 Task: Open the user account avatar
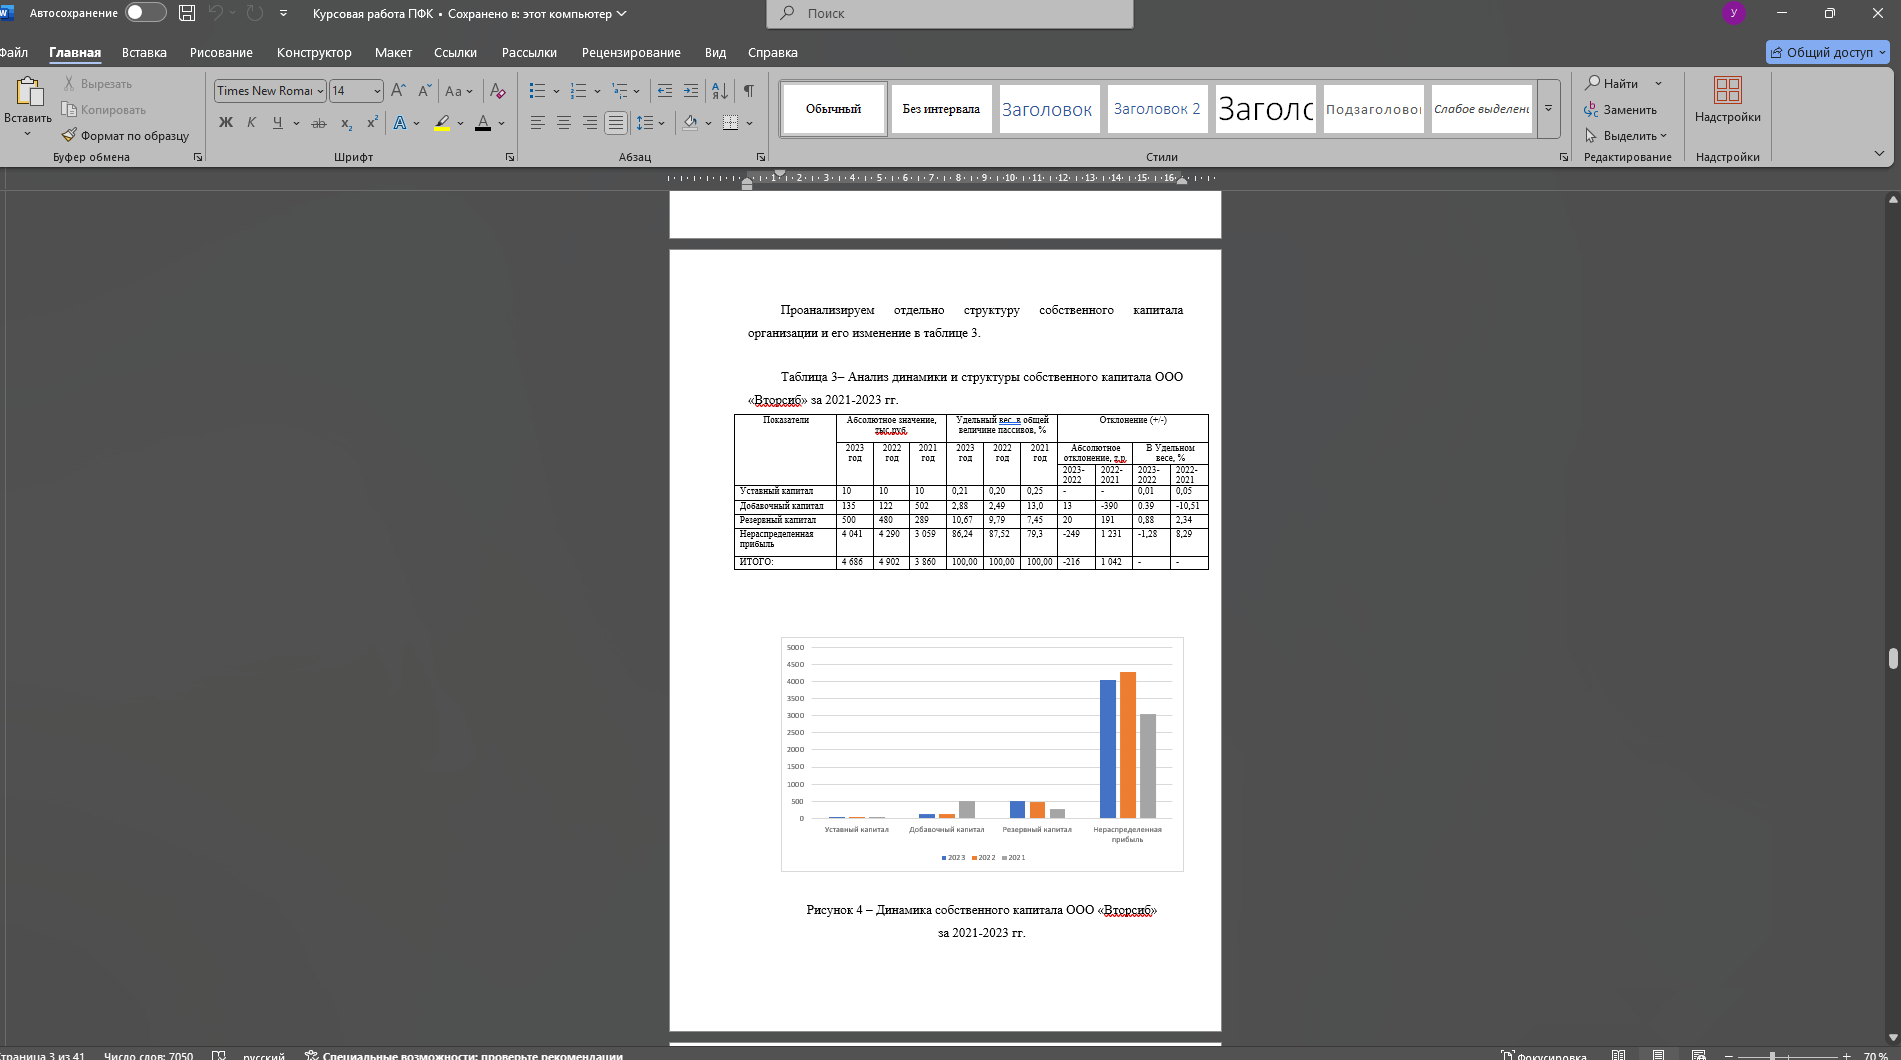[1734, 13]
